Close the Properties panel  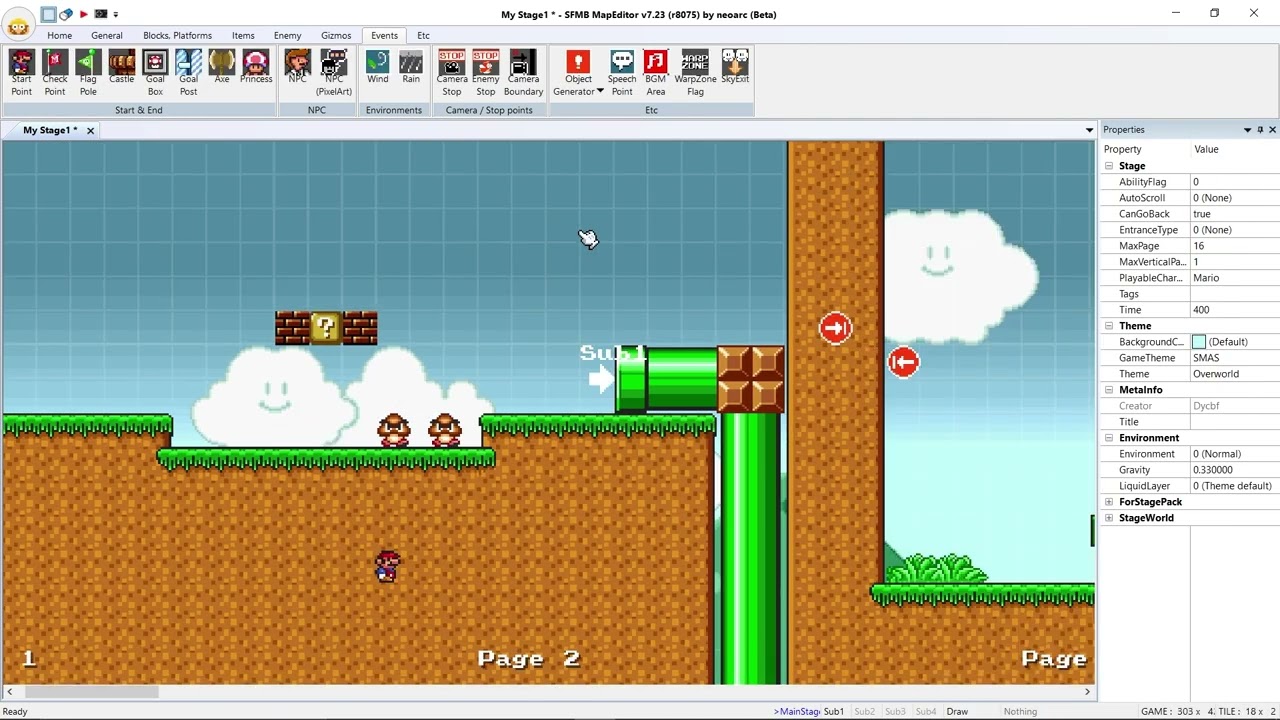pos(1272,130)
